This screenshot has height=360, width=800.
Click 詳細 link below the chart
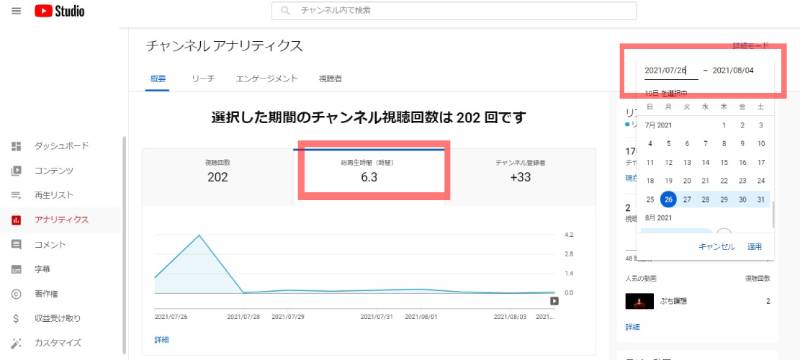click(x=161, y=340)
